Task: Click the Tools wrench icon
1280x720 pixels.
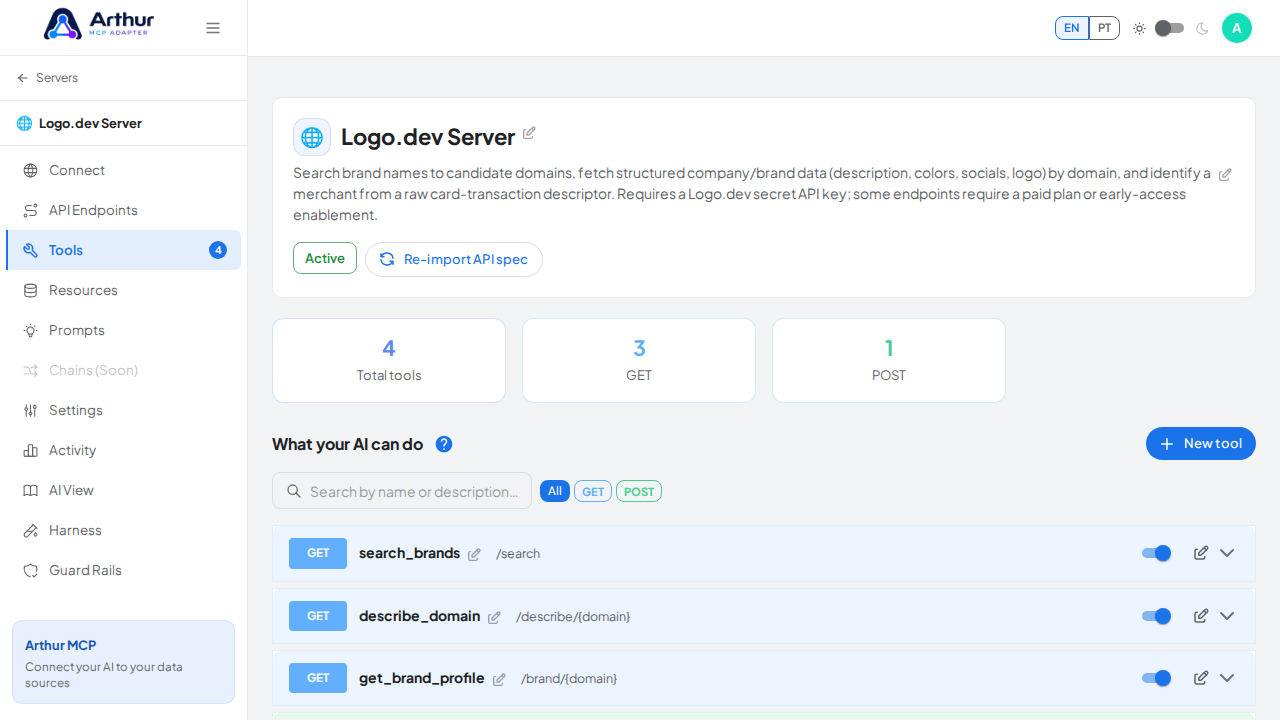Action: (x=31, y=250)
